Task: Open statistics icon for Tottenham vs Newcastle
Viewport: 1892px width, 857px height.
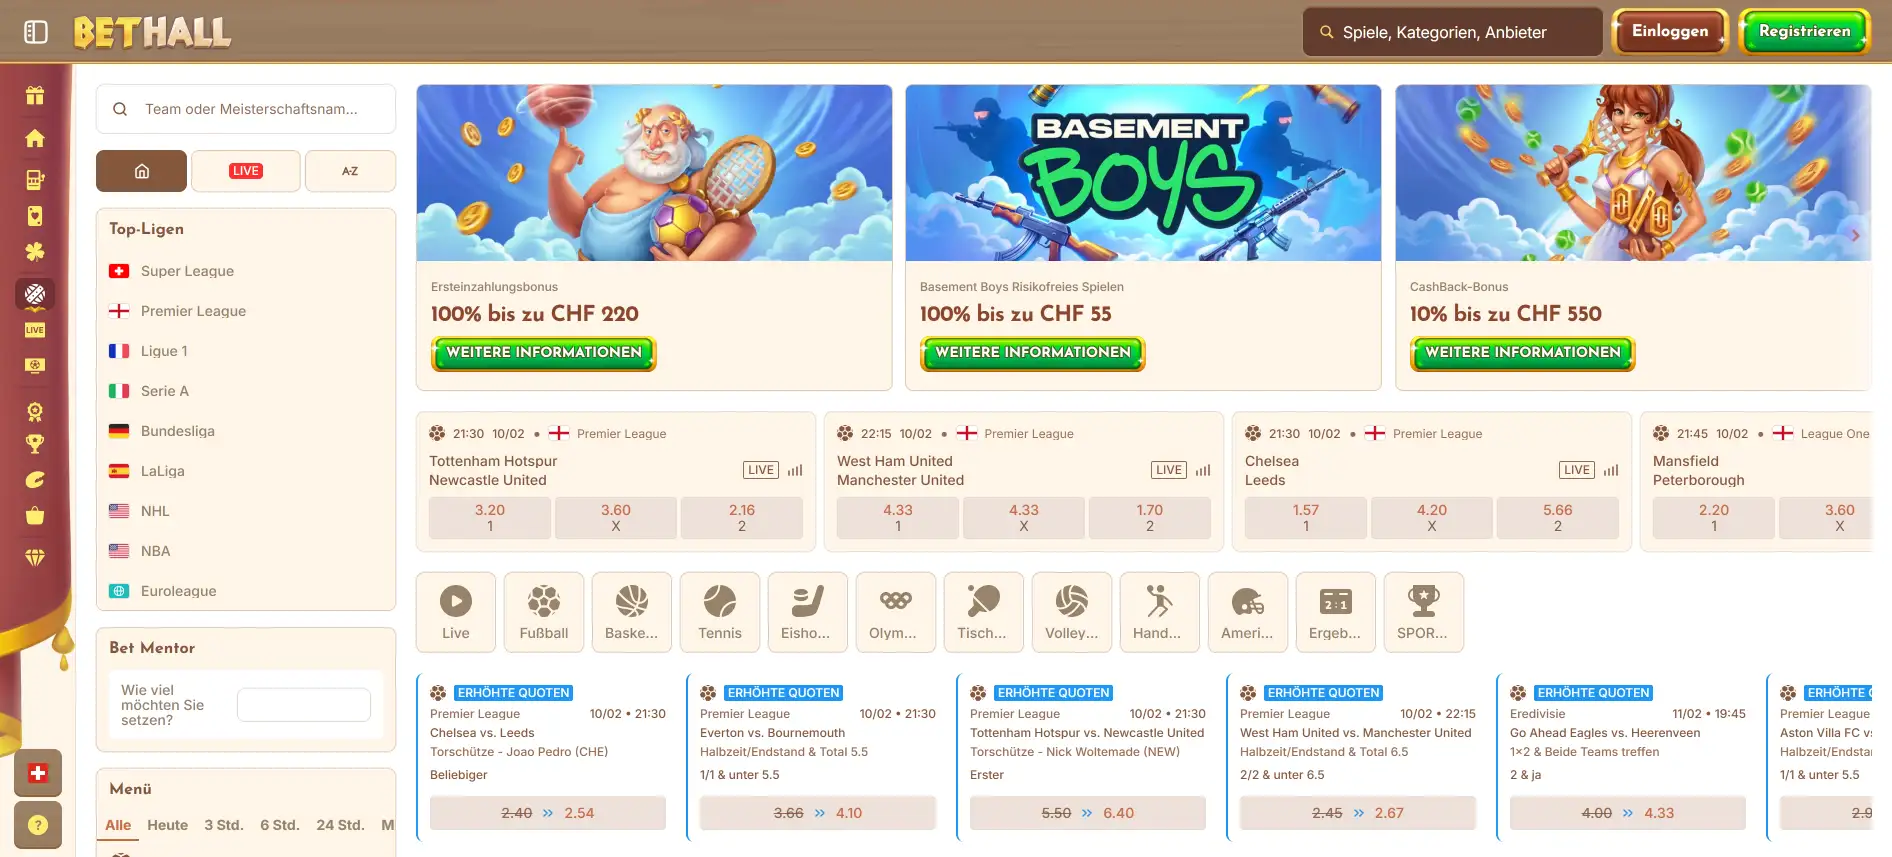Action: pyautogui.click(x=795, y=470)
